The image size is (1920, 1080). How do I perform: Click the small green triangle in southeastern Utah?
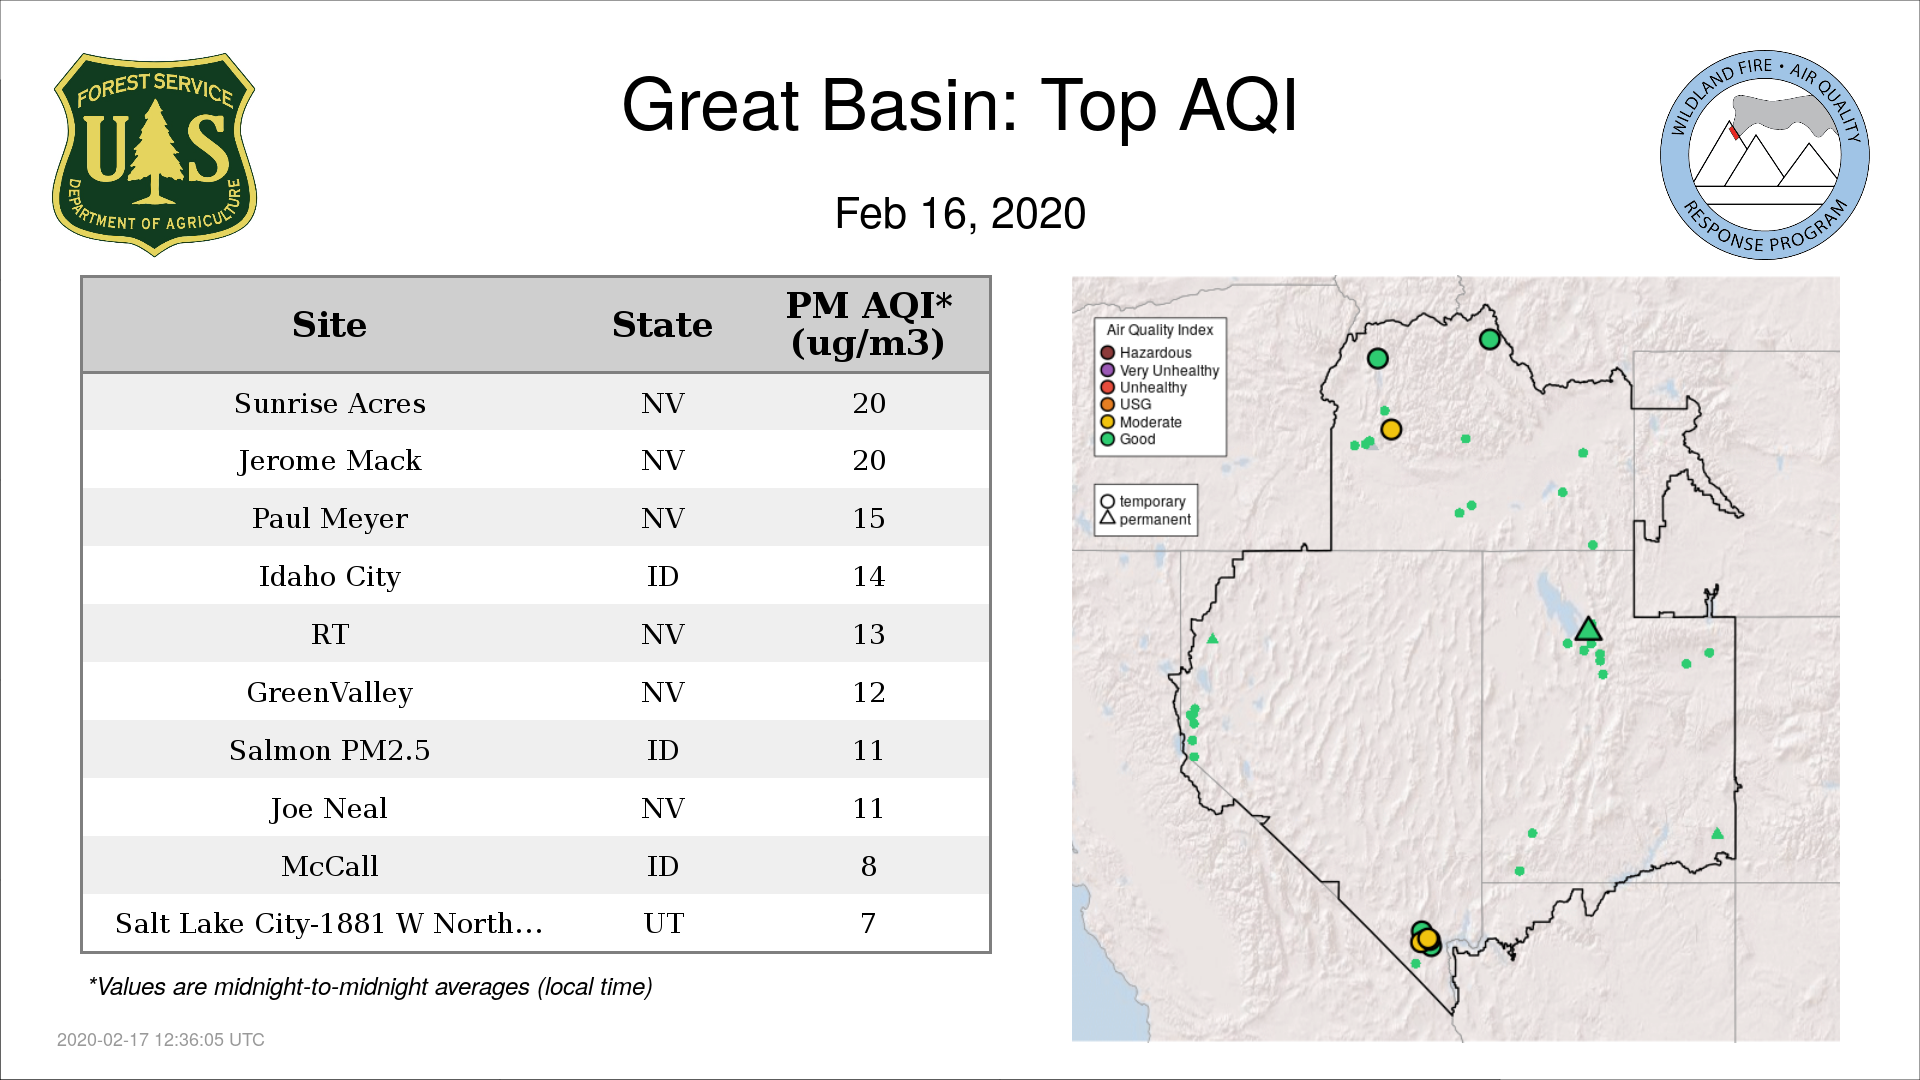pos(1717,833)
